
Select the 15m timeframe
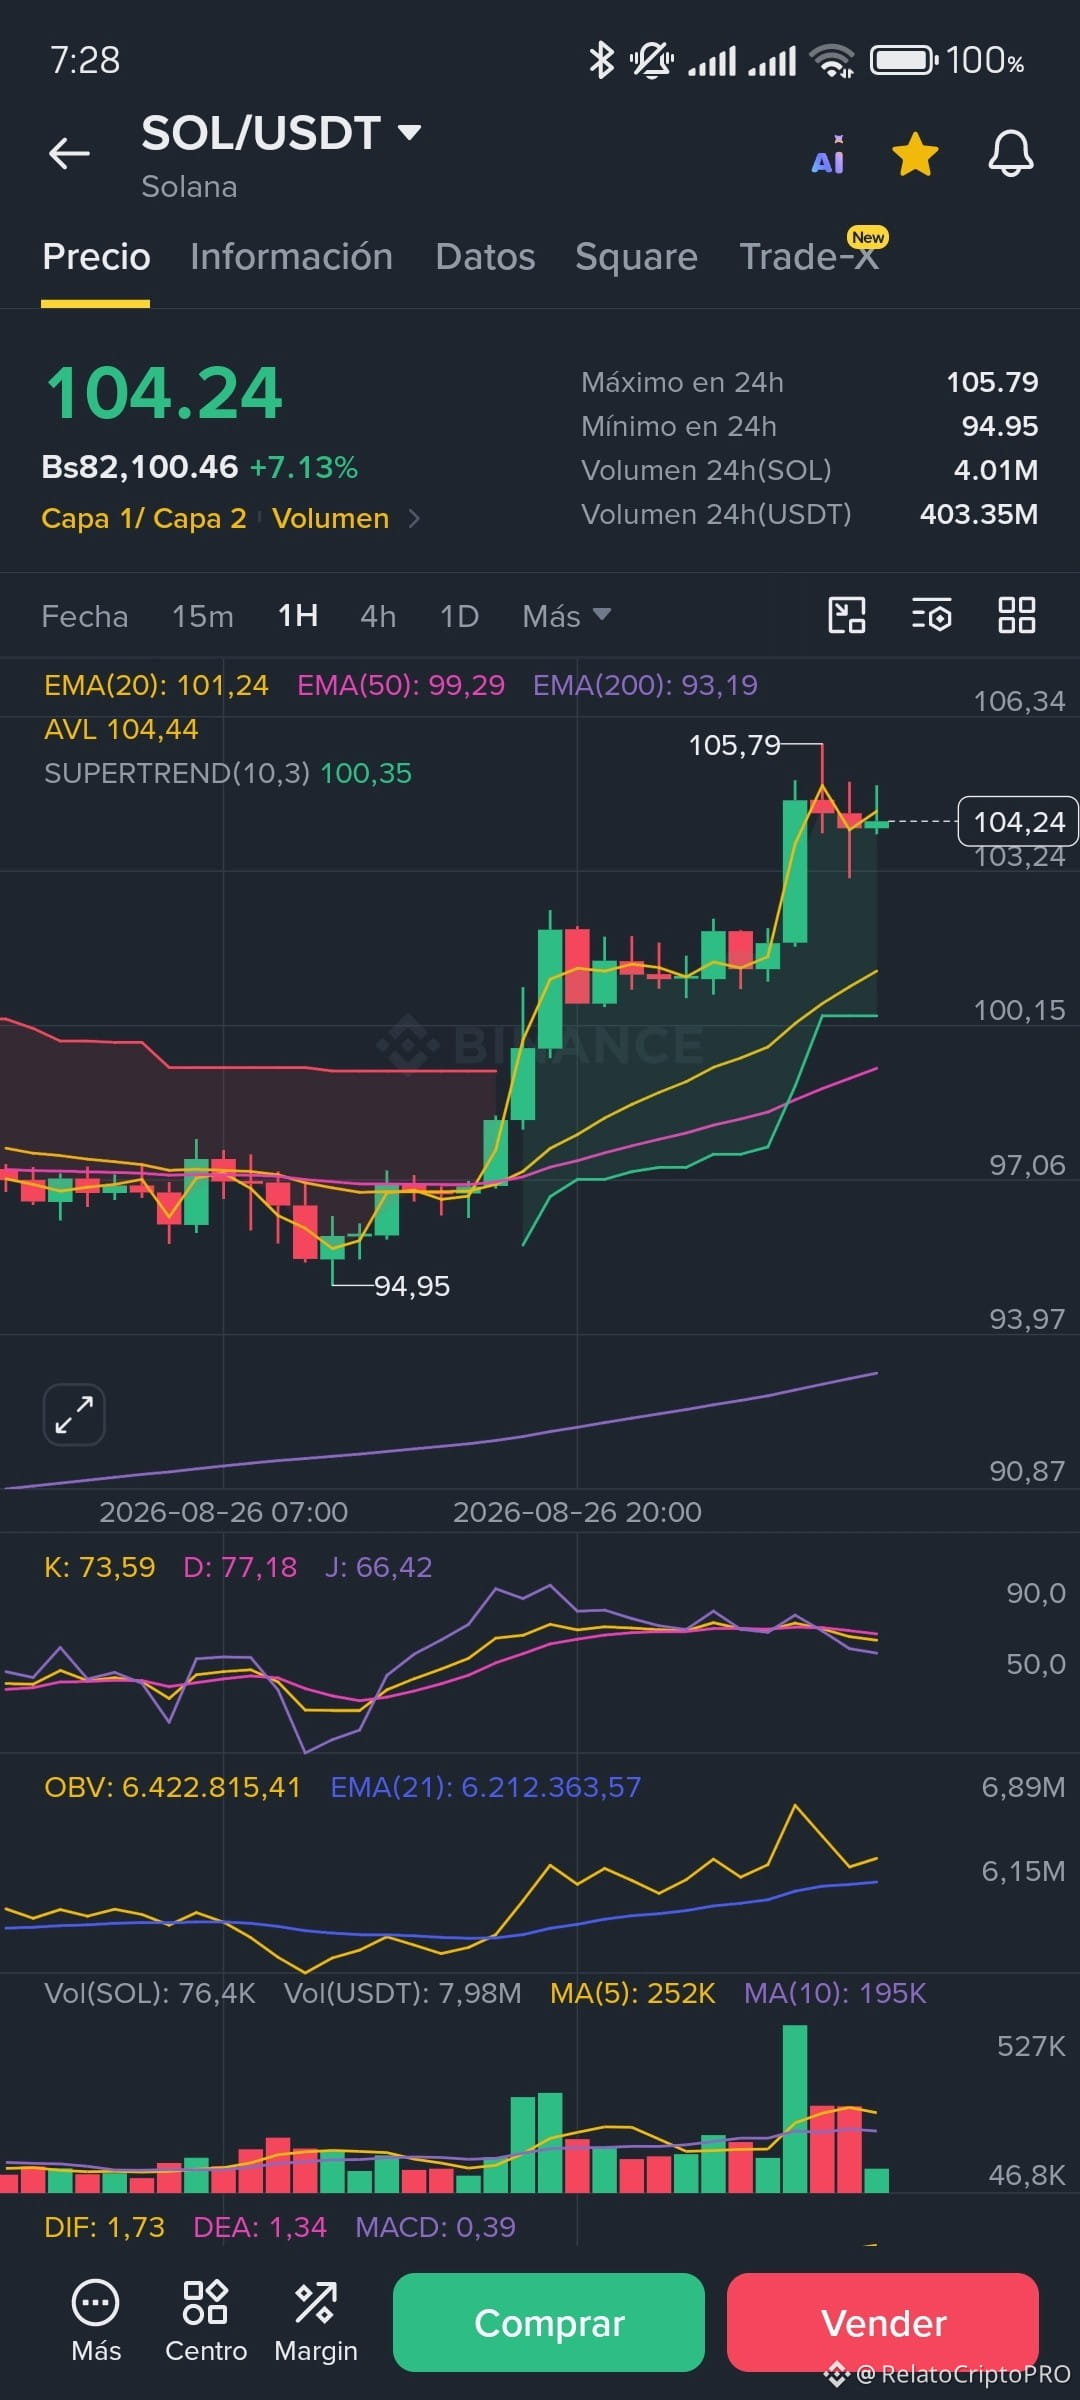(x=203, y=616)
